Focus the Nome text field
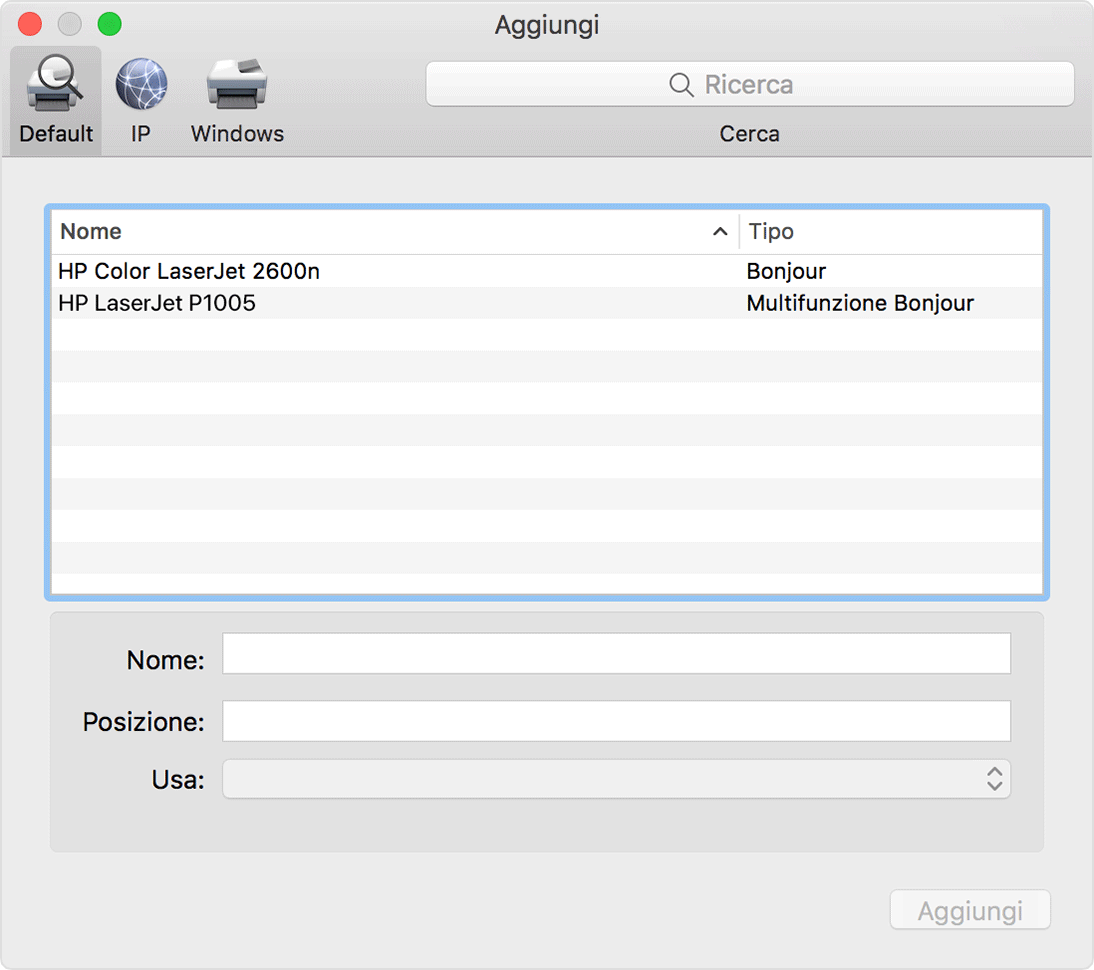1094x970 pixels. tap(616, 653)
